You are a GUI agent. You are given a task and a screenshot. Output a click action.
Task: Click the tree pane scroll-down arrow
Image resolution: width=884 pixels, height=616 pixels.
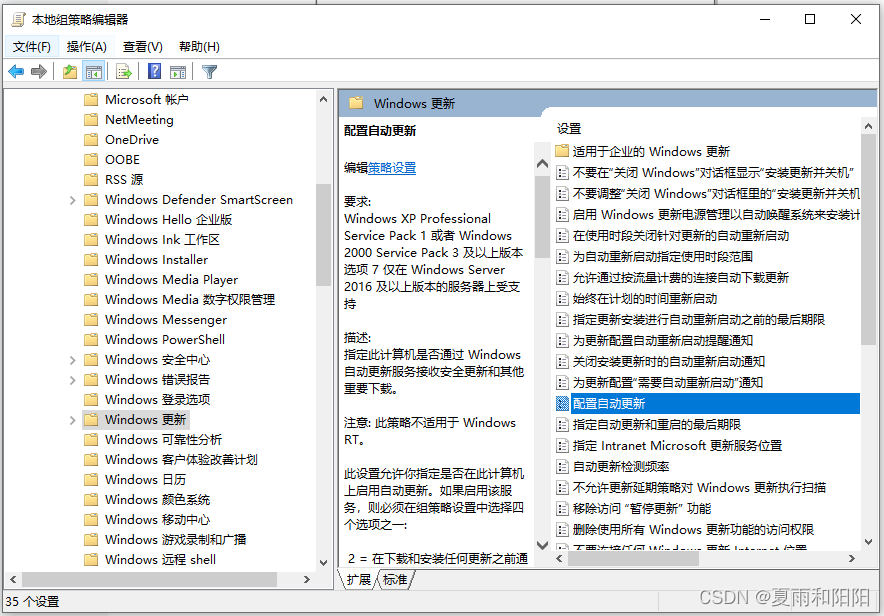[x=323, y=562]
